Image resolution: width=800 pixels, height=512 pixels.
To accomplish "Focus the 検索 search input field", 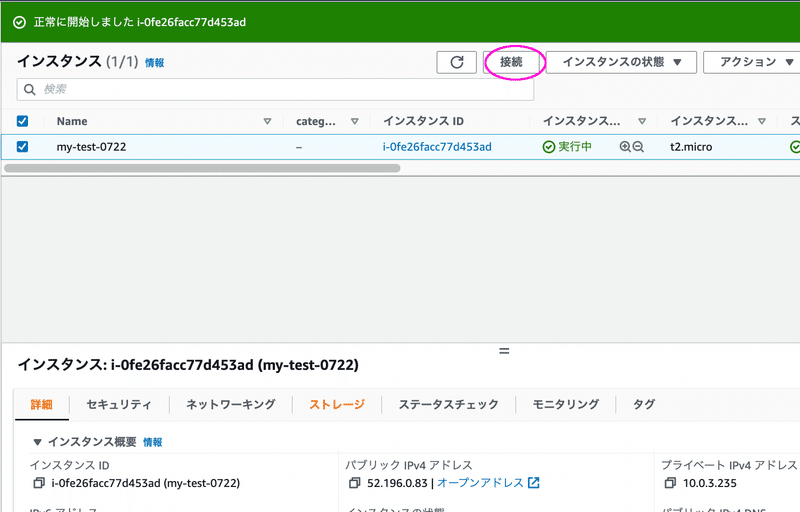I will coord(276,89).
